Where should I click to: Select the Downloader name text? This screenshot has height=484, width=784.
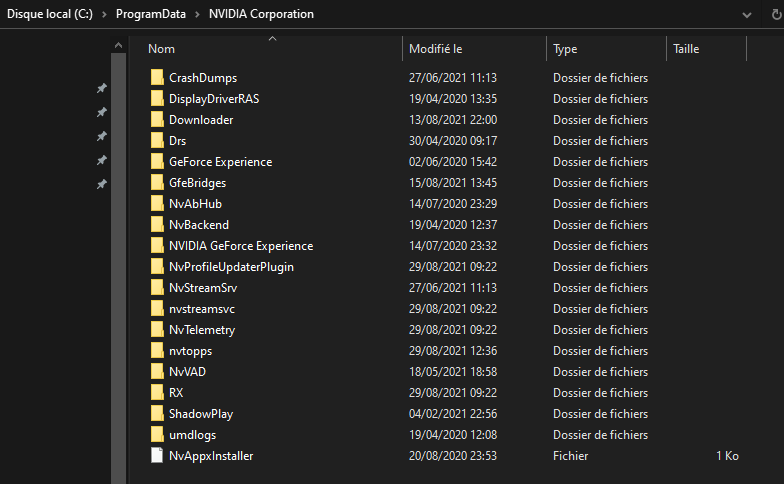201,120
